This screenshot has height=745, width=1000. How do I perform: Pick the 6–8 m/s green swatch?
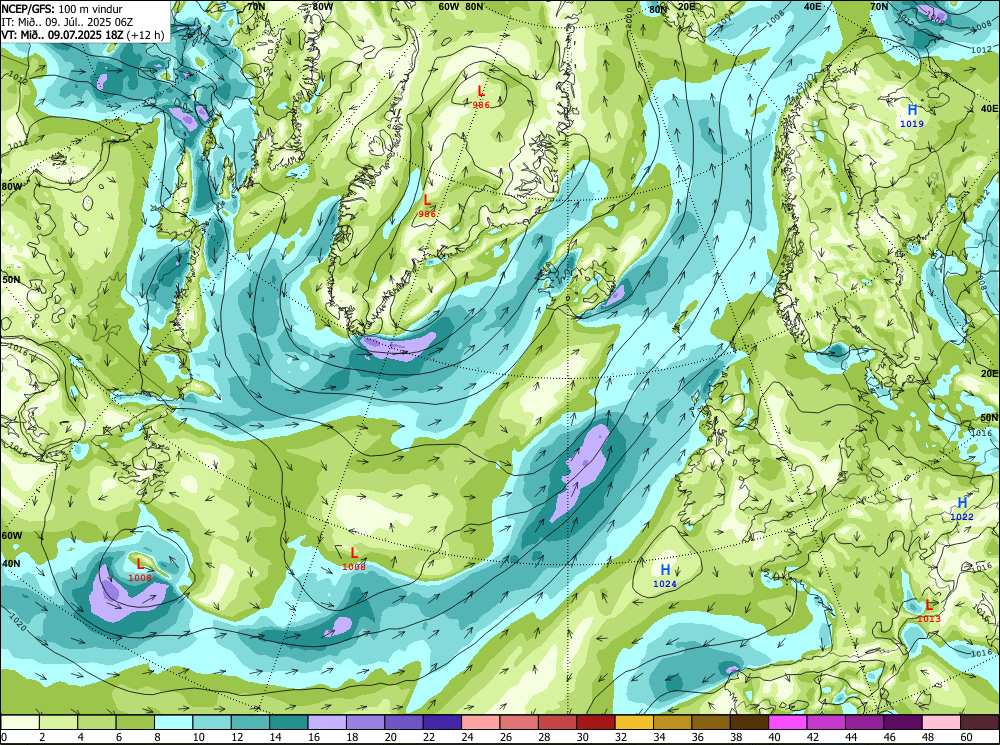(135, 722)
